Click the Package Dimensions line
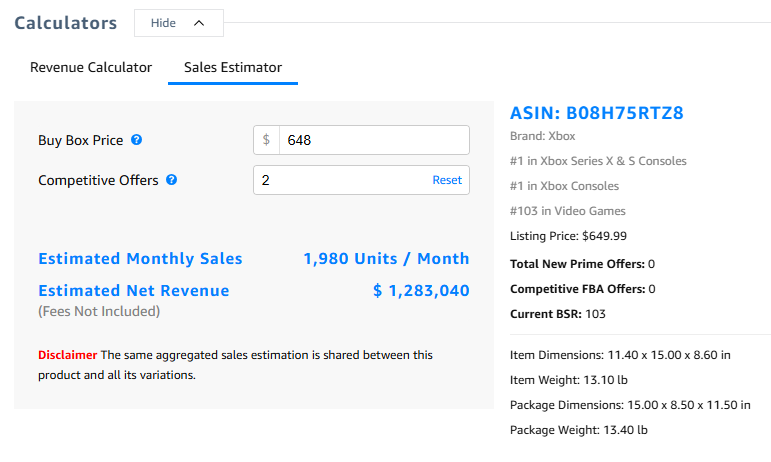 (x=630, y=405)
